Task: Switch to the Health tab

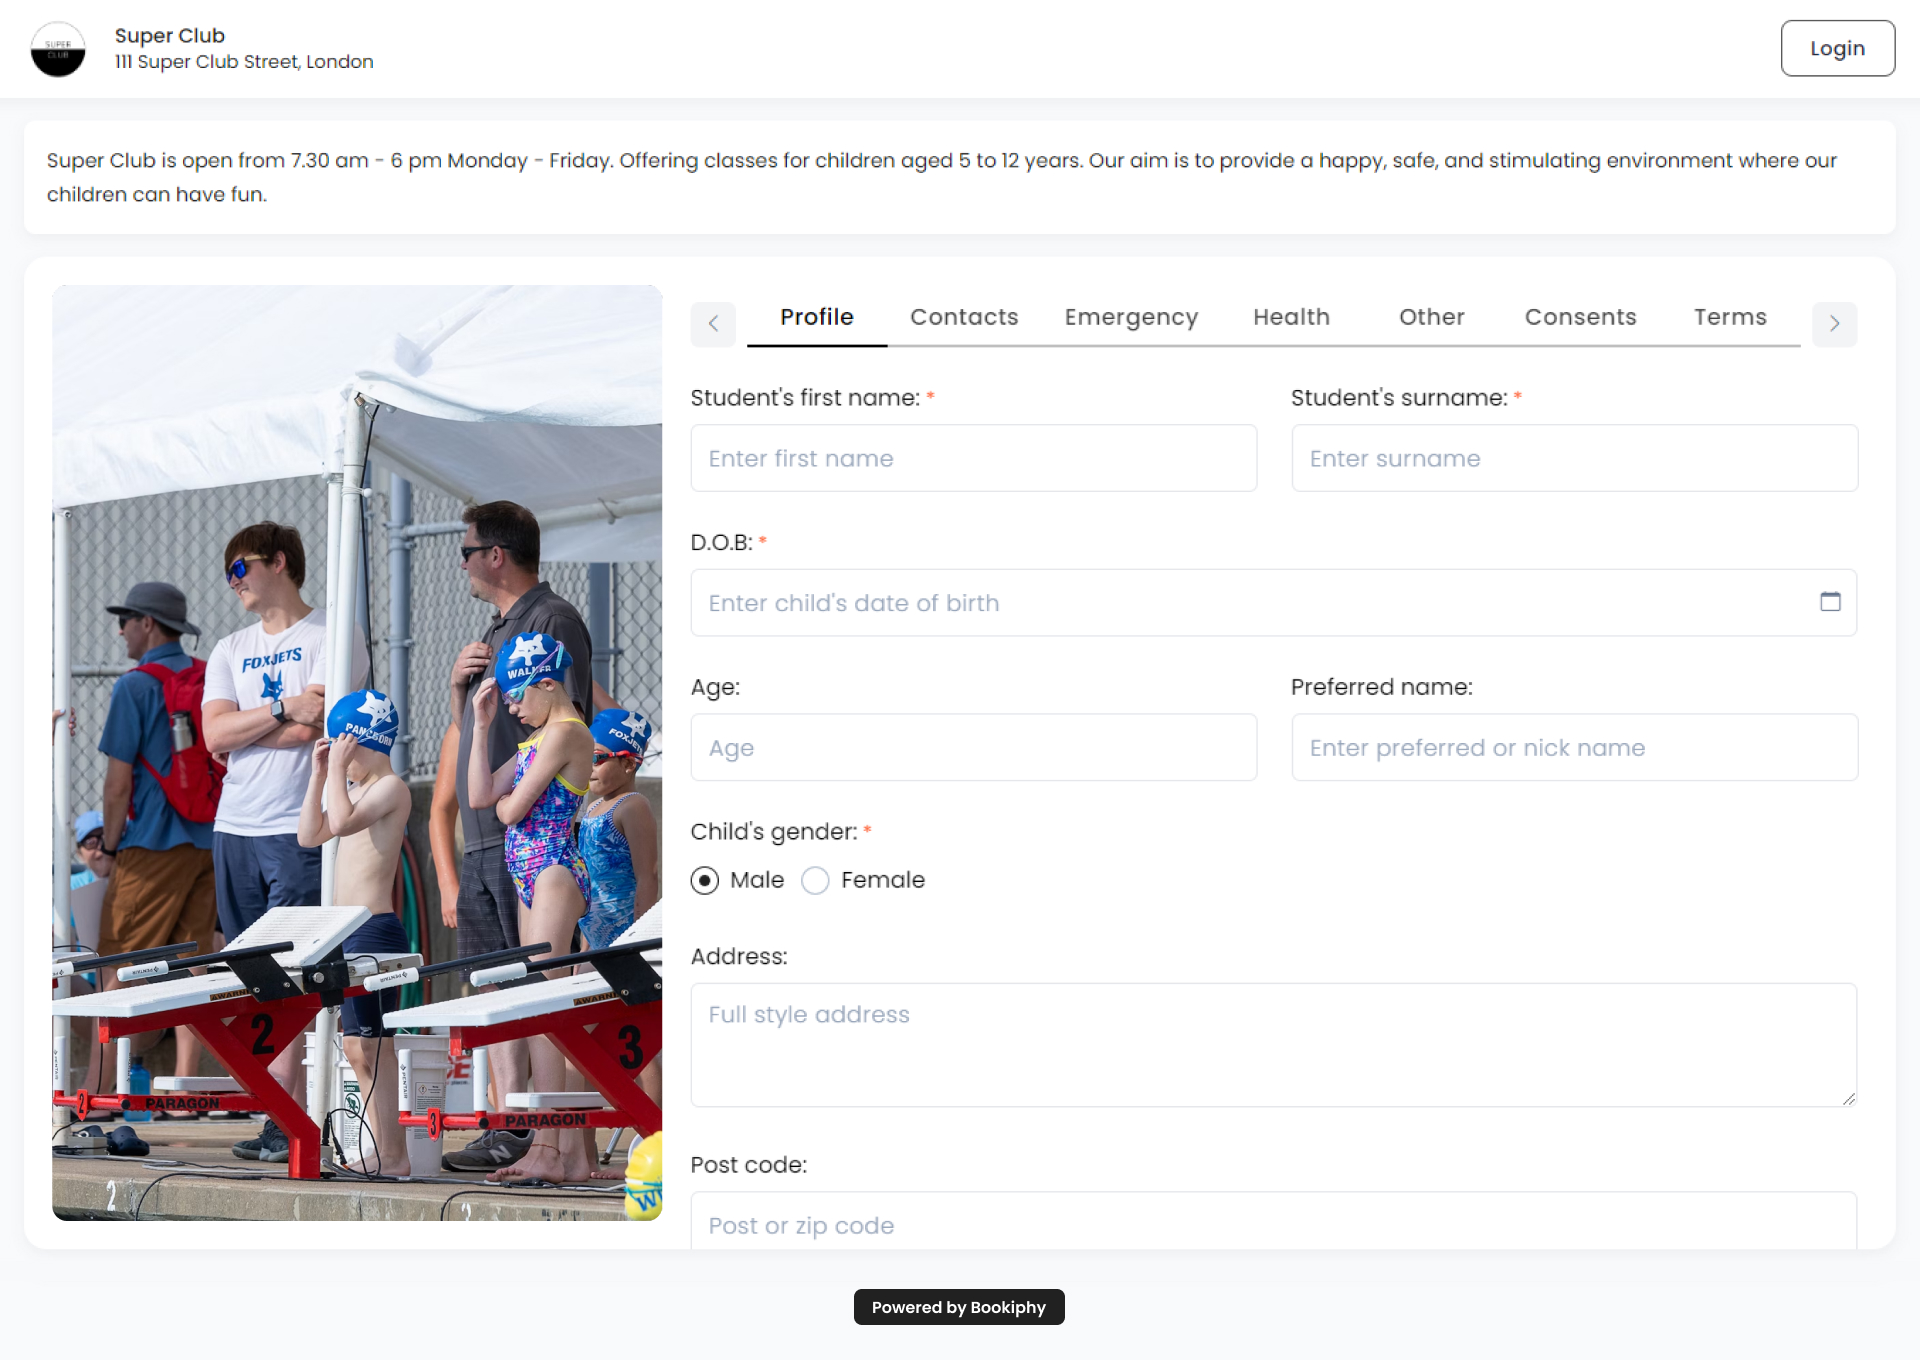Action: pos(1291,317)
